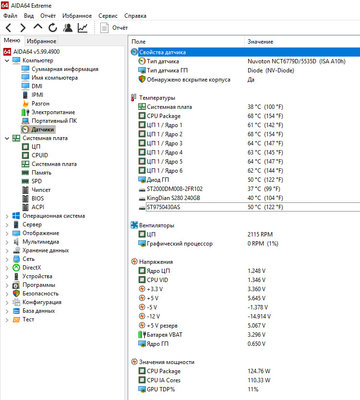Collapse the Компьютер tree node

pyautogui.click(x=7, y=61)
